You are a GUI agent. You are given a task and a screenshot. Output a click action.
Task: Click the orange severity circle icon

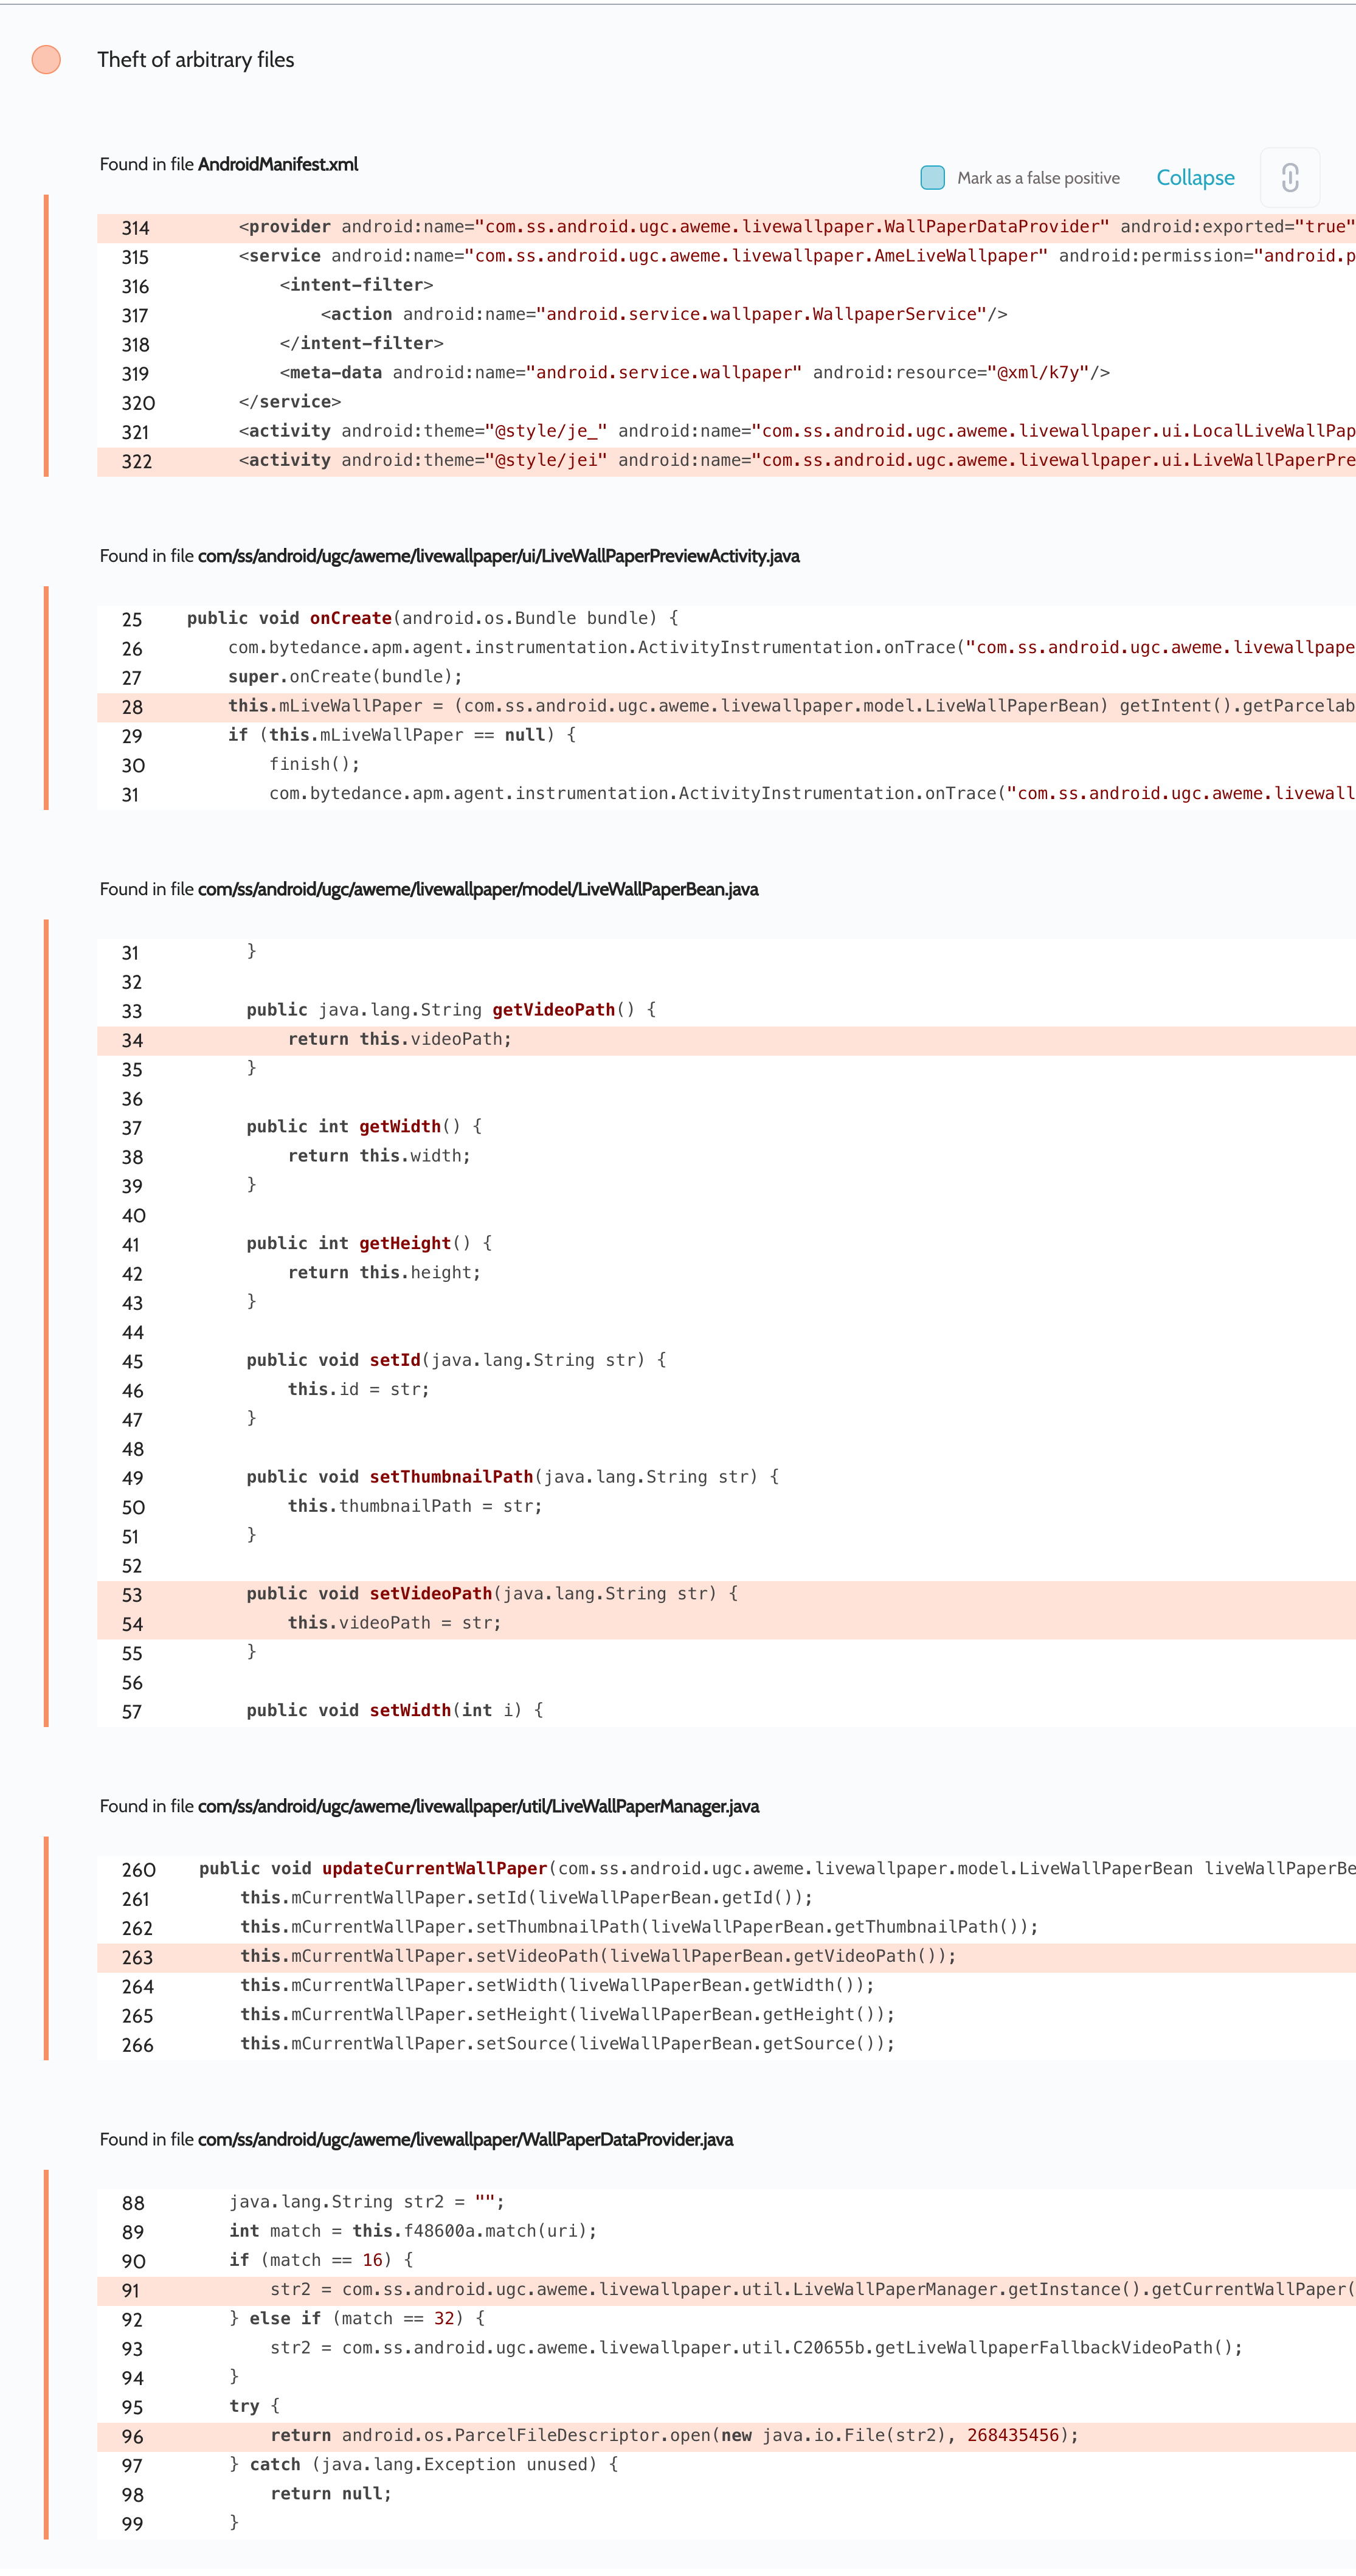pos(46,60)
